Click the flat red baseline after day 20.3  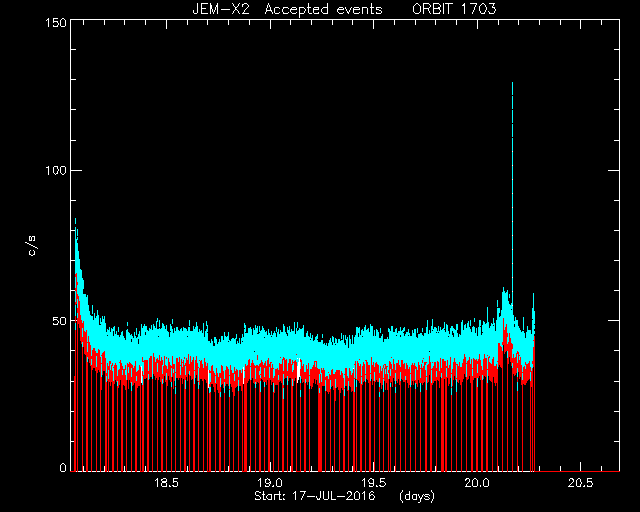(578, 471)
